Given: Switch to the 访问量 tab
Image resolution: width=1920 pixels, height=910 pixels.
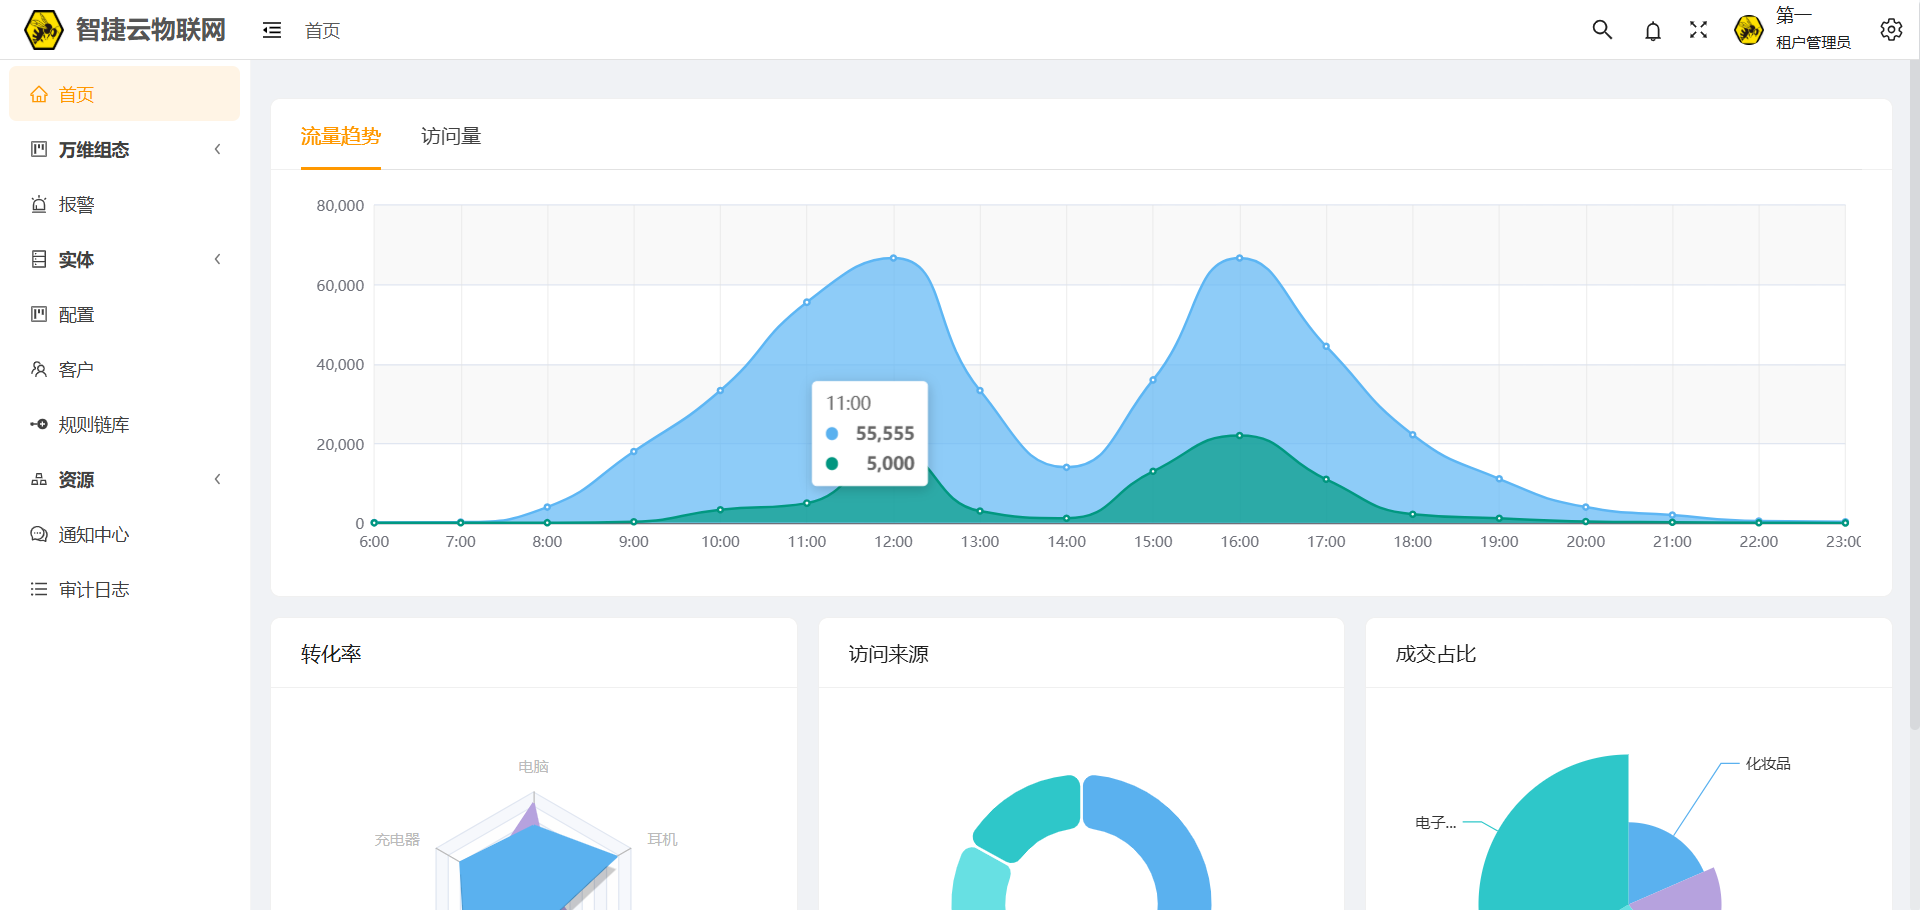Looking at the screenshot, I should [451, 137].
